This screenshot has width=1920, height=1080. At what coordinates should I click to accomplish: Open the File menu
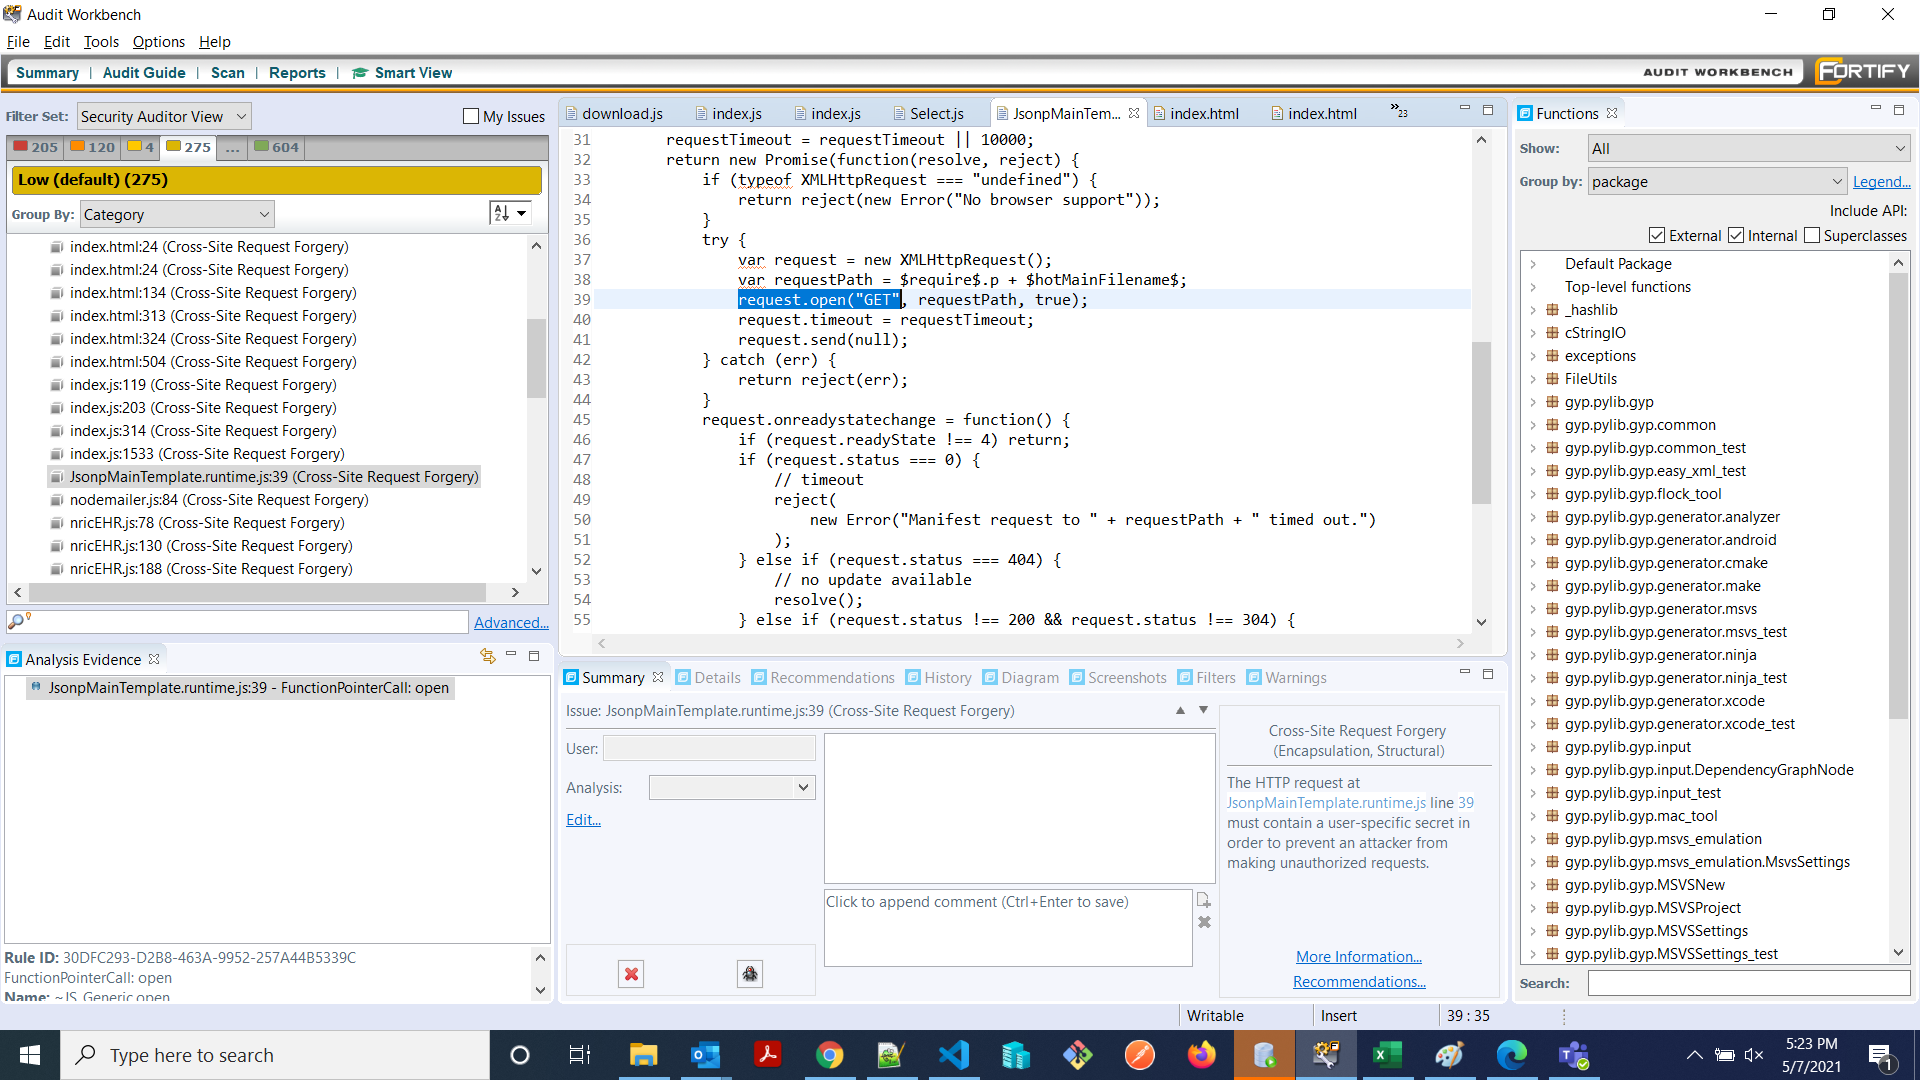click(18, 42)
